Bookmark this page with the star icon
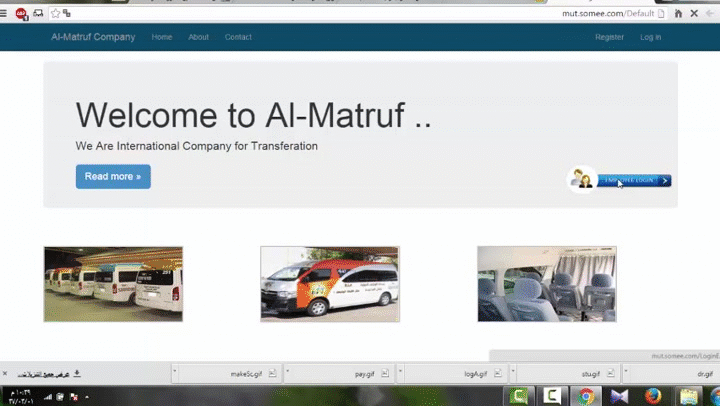Viewport: 720px width, 406px height. [x=54, y=13]
